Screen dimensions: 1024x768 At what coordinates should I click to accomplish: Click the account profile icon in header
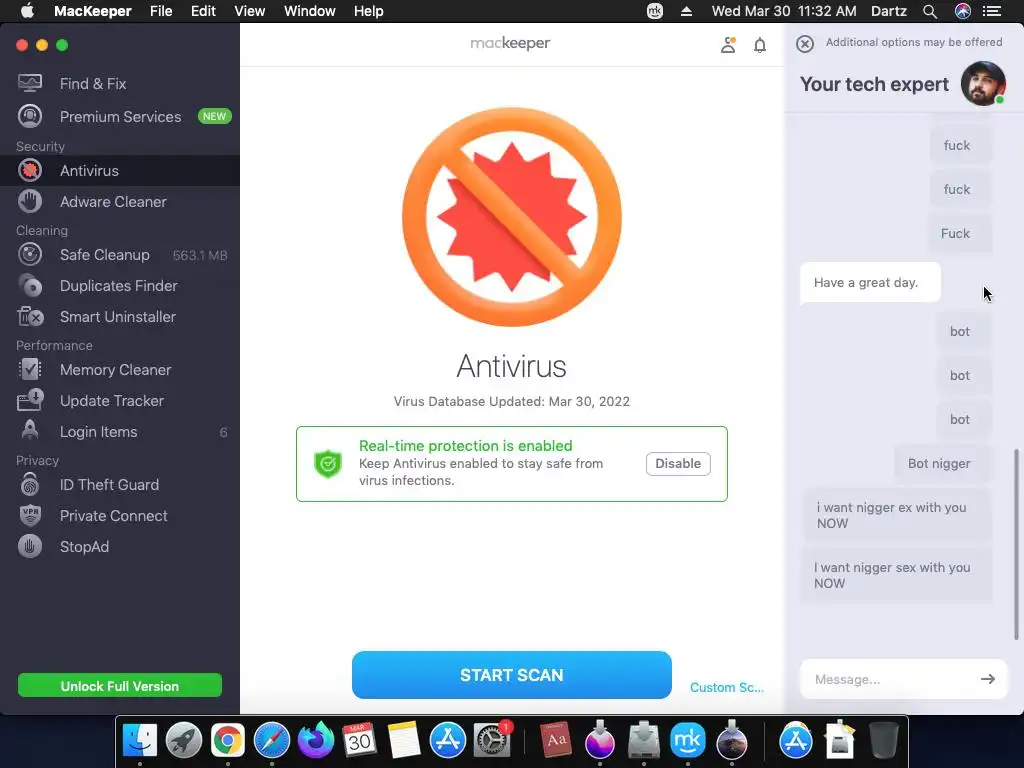pos(728,45)
